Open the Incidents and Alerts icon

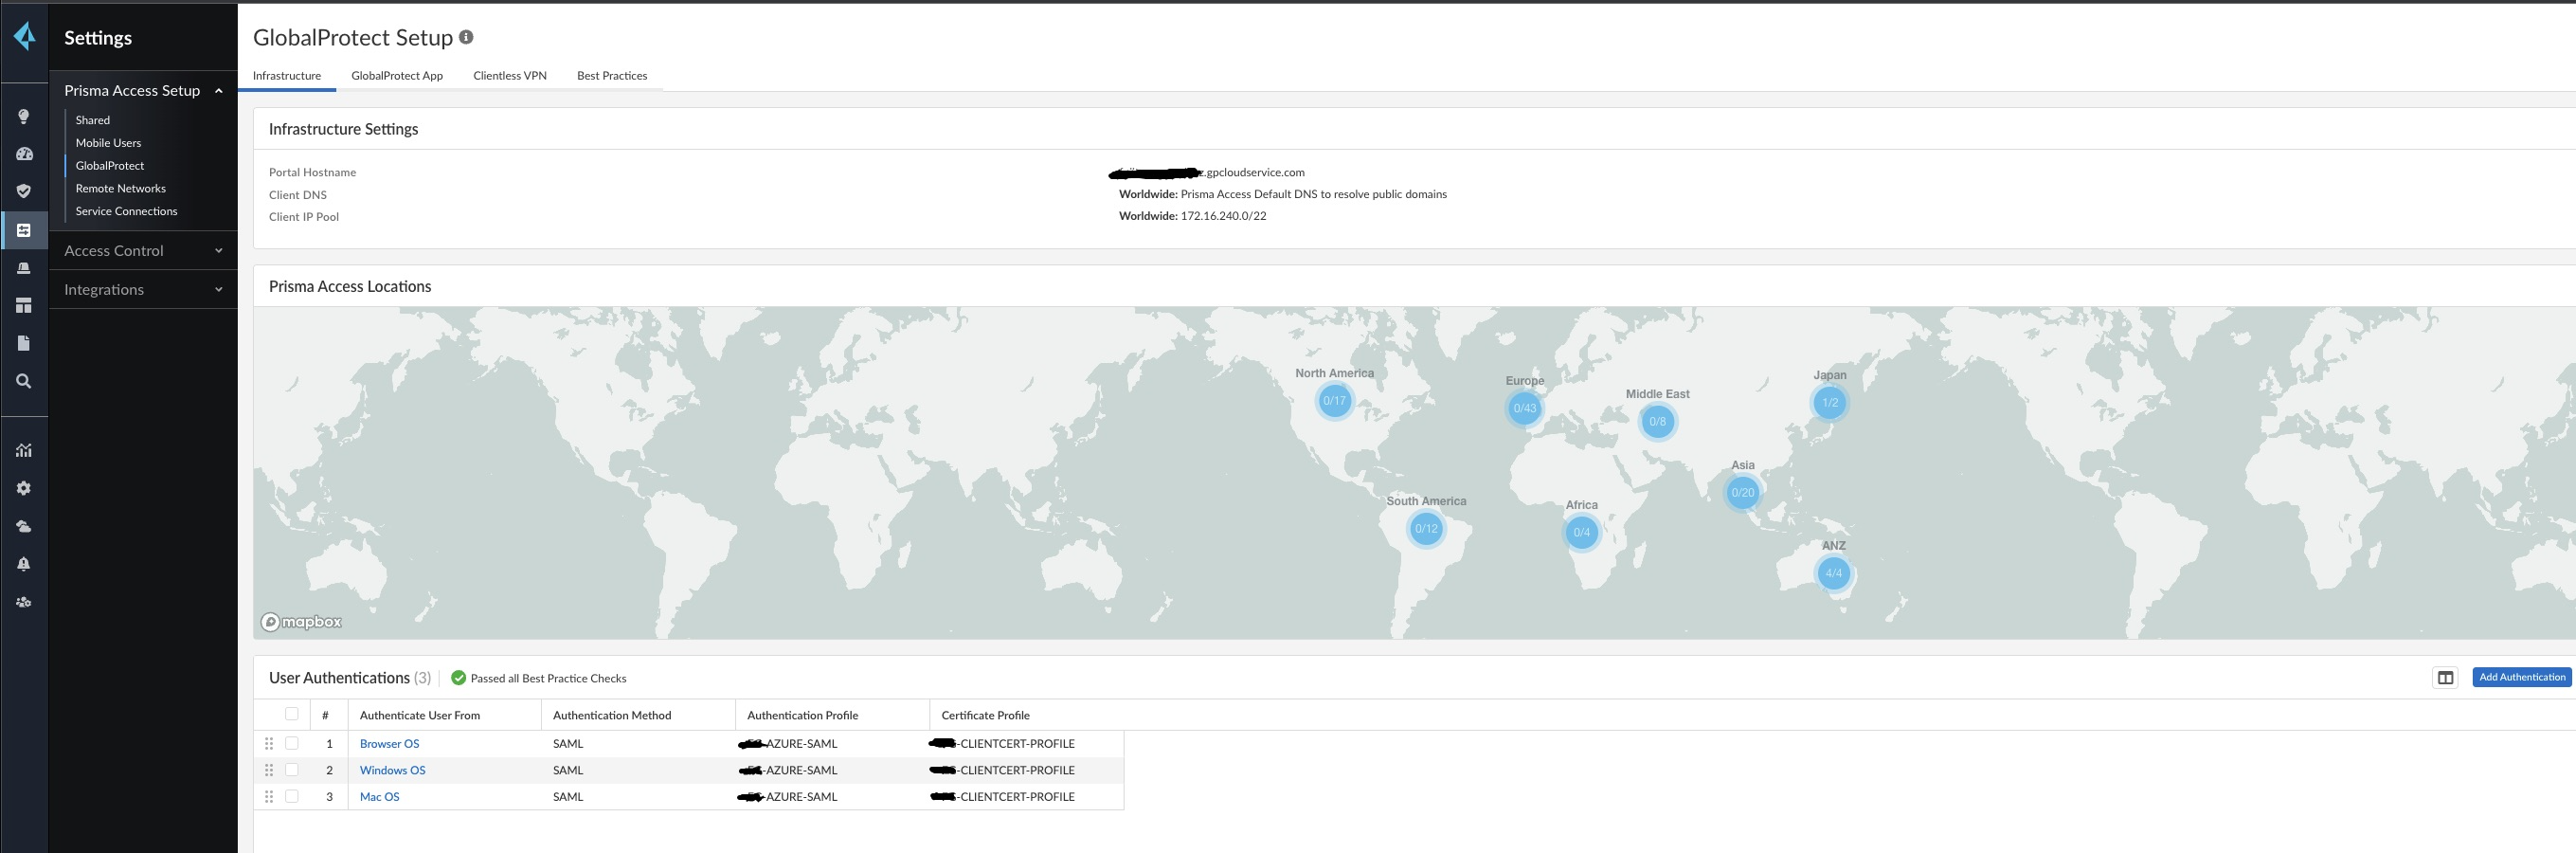[x=24, y=267]
